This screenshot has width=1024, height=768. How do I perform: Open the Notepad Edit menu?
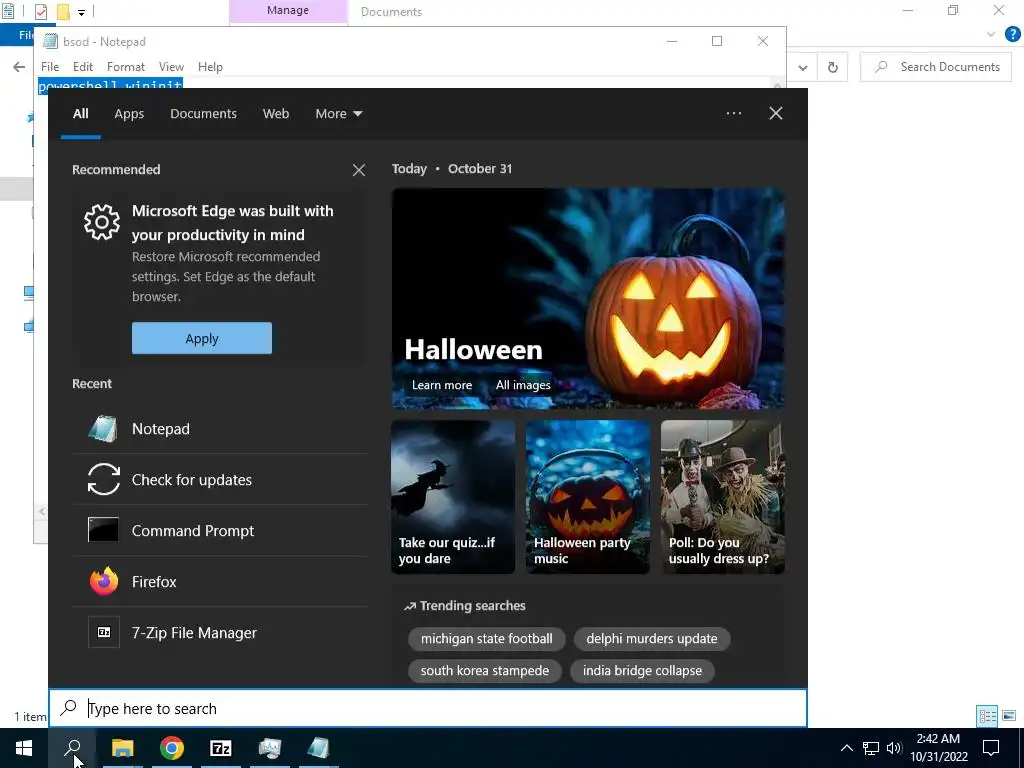82,67
